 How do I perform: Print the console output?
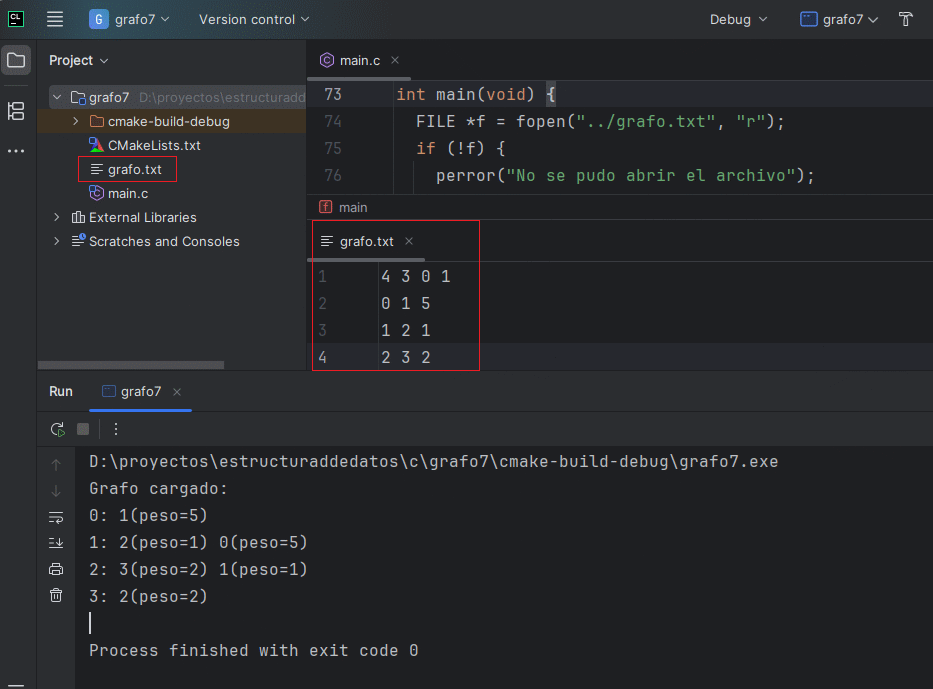56,569
